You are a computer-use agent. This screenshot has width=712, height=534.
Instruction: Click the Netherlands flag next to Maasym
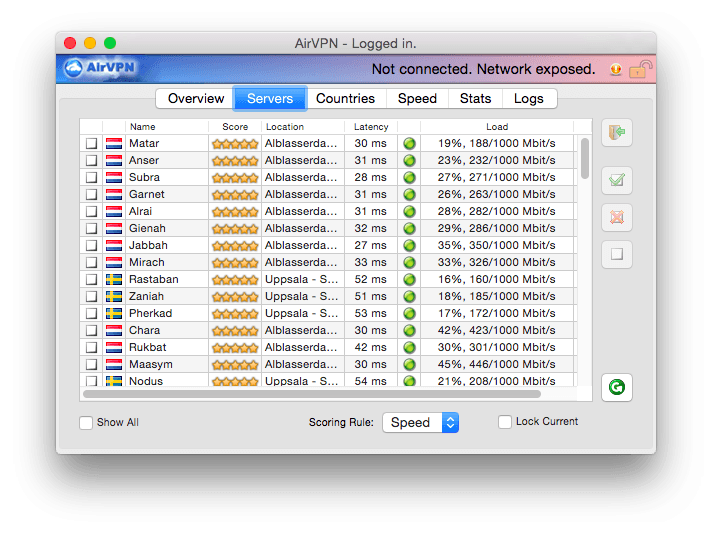(114, 365)
